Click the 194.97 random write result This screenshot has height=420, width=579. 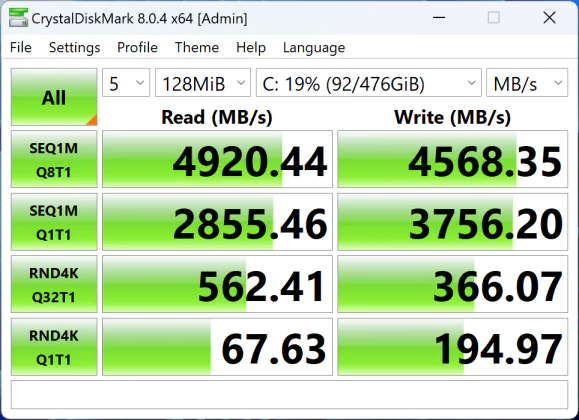point(452,347)
